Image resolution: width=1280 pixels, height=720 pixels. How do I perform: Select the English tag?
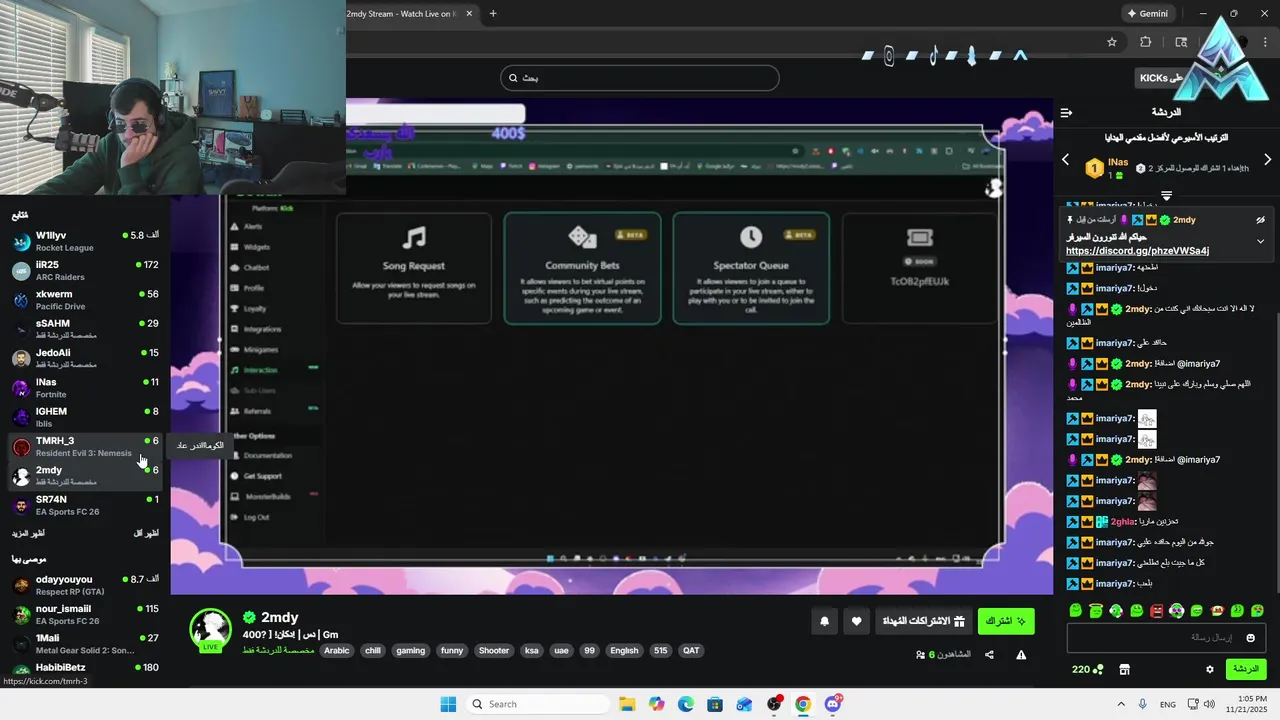click(624, 650)
